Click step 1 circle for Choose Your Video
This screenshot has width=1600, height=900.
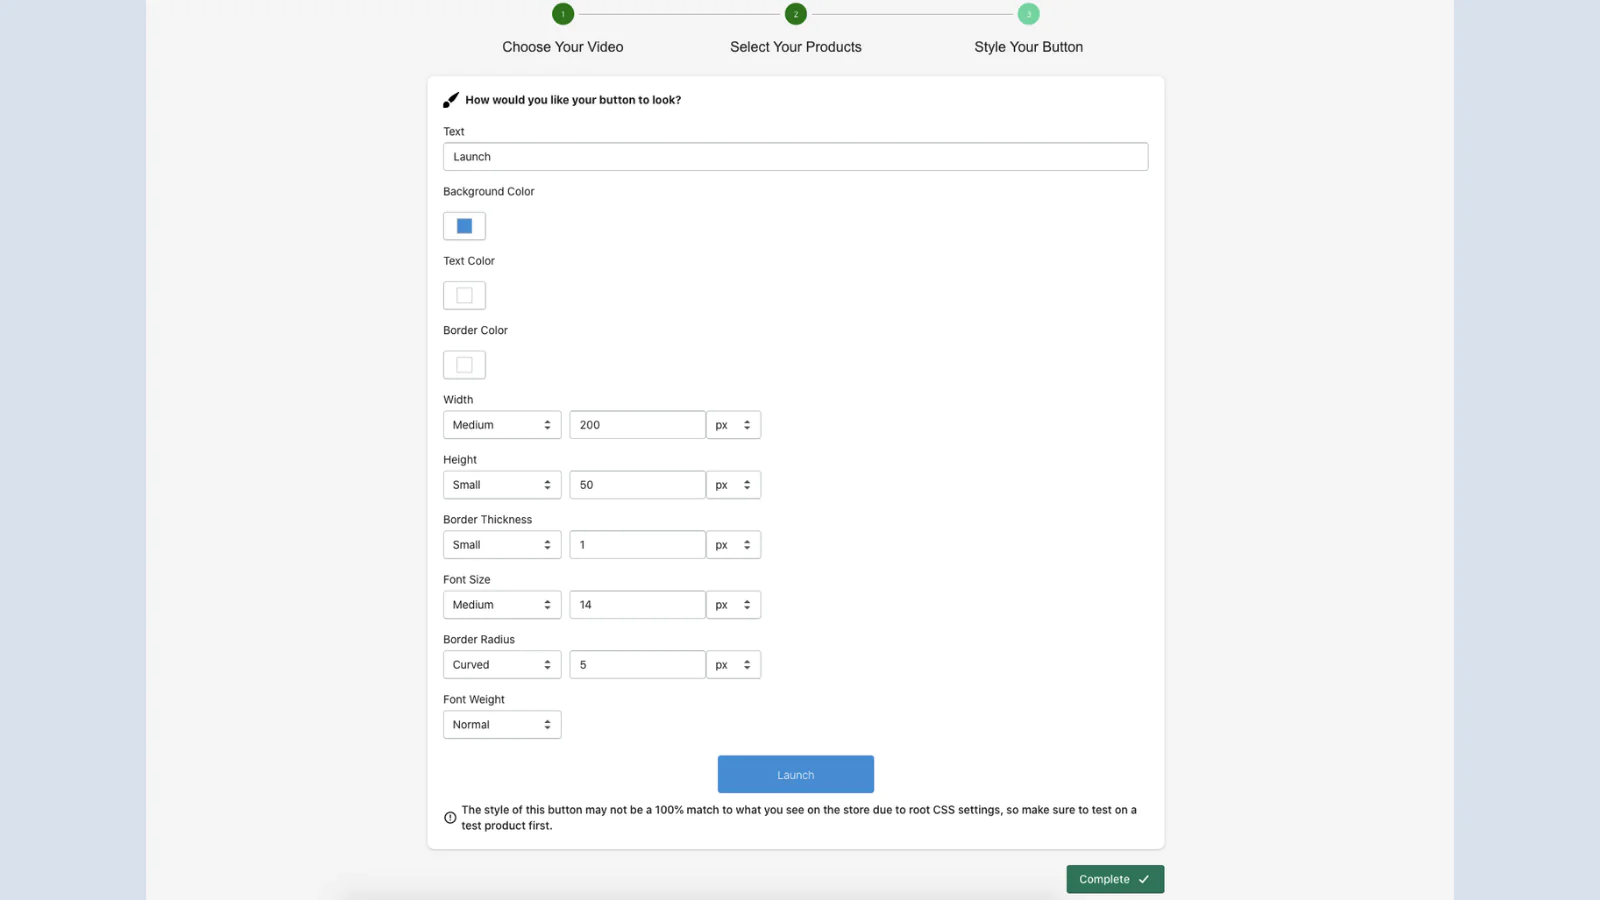[x=563, y=14]
